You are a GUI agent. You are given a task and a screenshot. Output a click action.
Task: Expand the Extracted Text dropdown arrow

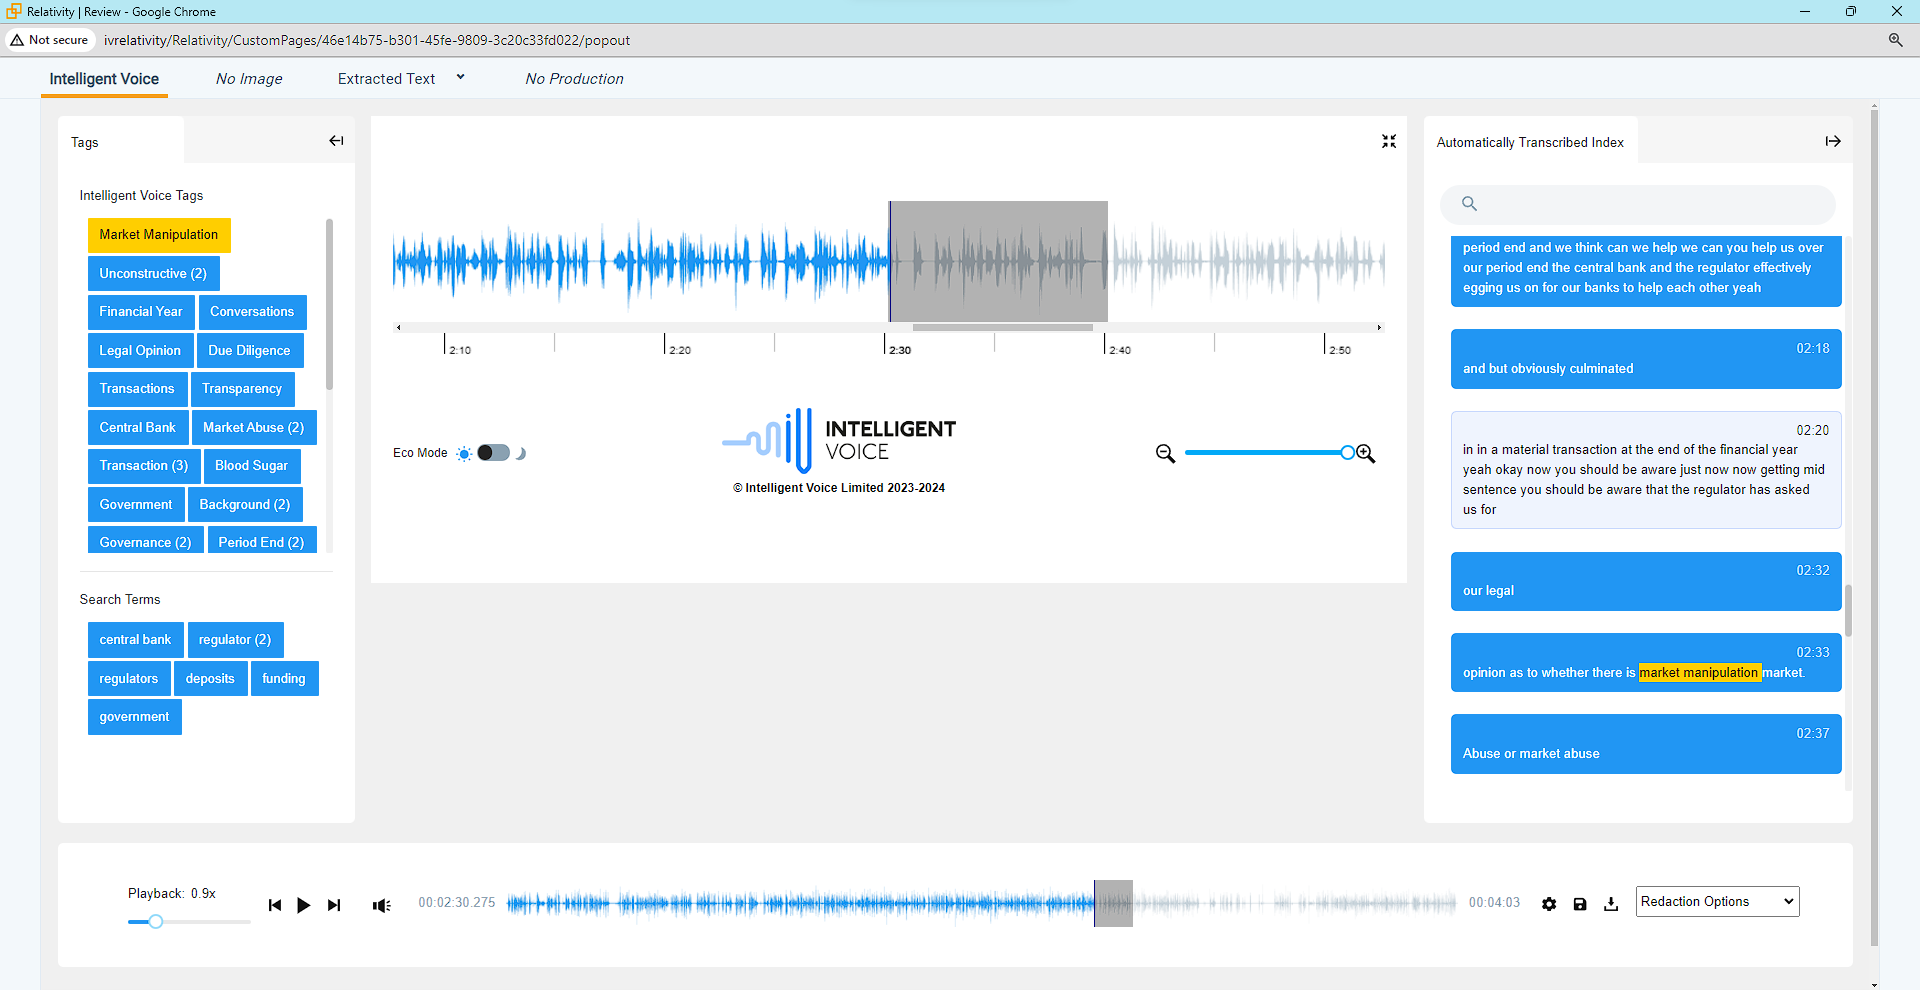pyautogui.click(x=461, y=77)
